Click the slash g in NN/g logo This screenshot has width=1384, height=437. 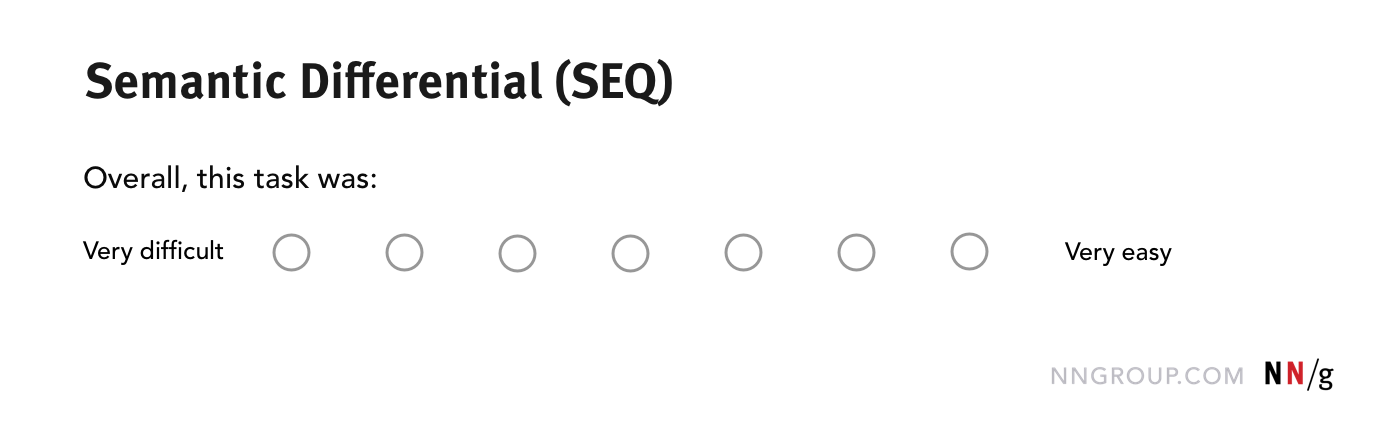click(1321, 376)
